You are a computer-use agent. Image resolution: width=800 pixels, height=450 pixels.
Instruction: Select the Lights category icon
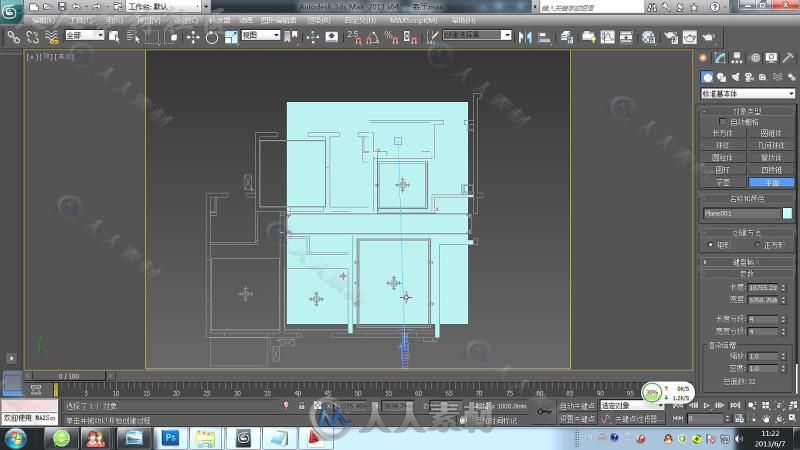pyautogui.click(x=735, y=77)
